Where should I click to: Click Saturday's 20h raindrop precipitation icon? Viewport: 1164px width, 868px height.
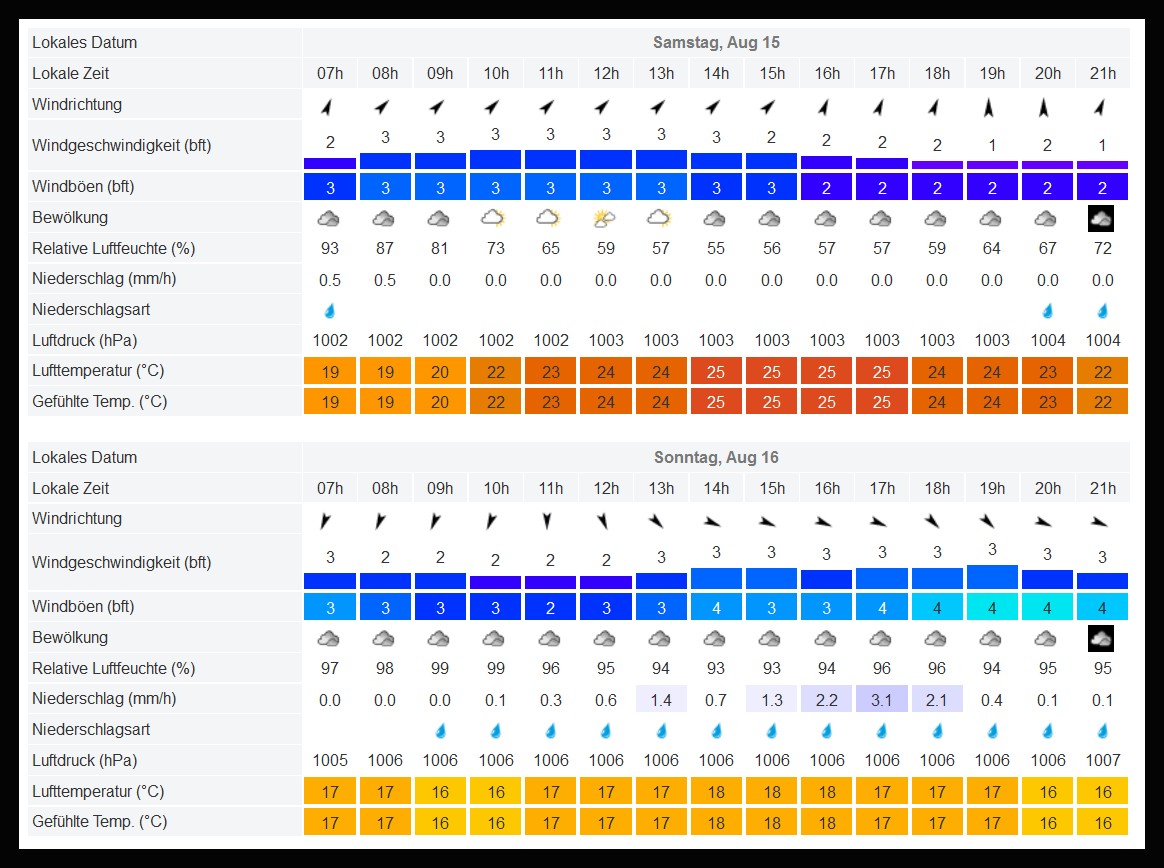tap(1047, 310)
